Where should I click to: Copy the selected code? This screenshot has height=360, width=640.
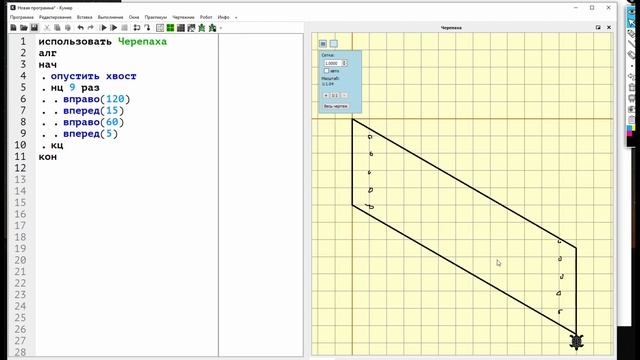[57, 28]
